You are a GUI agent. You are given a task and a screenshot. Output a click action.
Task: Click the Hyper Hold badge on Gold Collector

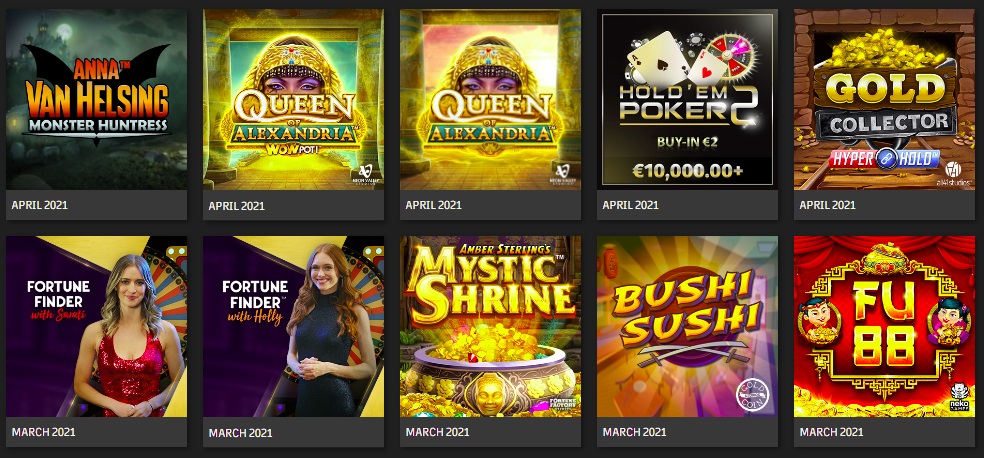tap(884, 158)
